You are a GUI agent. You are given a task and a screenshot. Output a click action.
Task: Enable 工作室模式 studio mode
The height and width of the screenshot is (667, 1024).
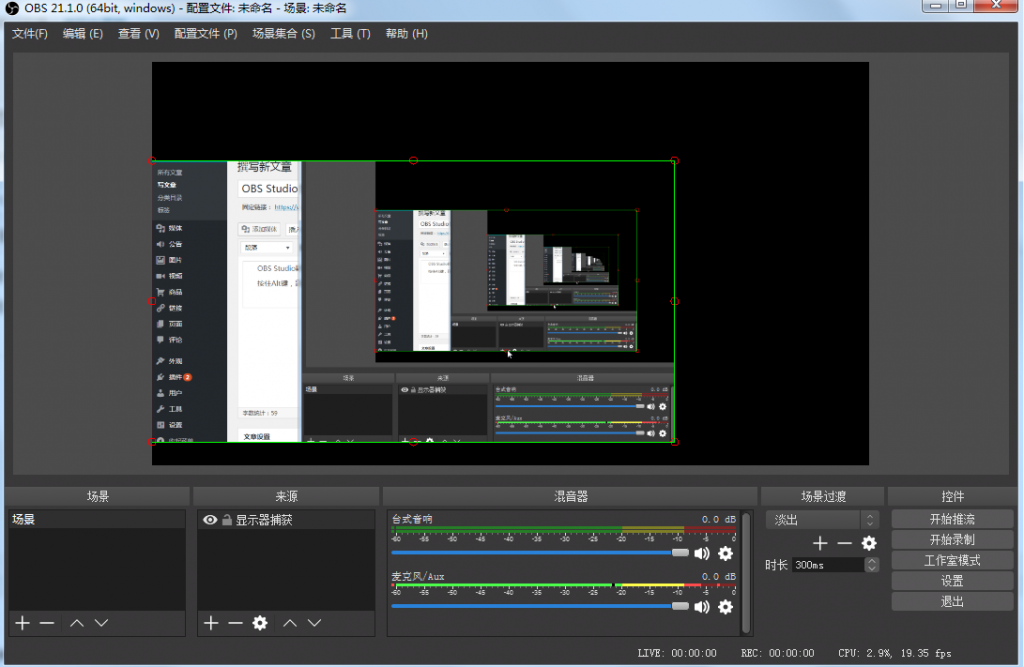click(x=952, y=561)
